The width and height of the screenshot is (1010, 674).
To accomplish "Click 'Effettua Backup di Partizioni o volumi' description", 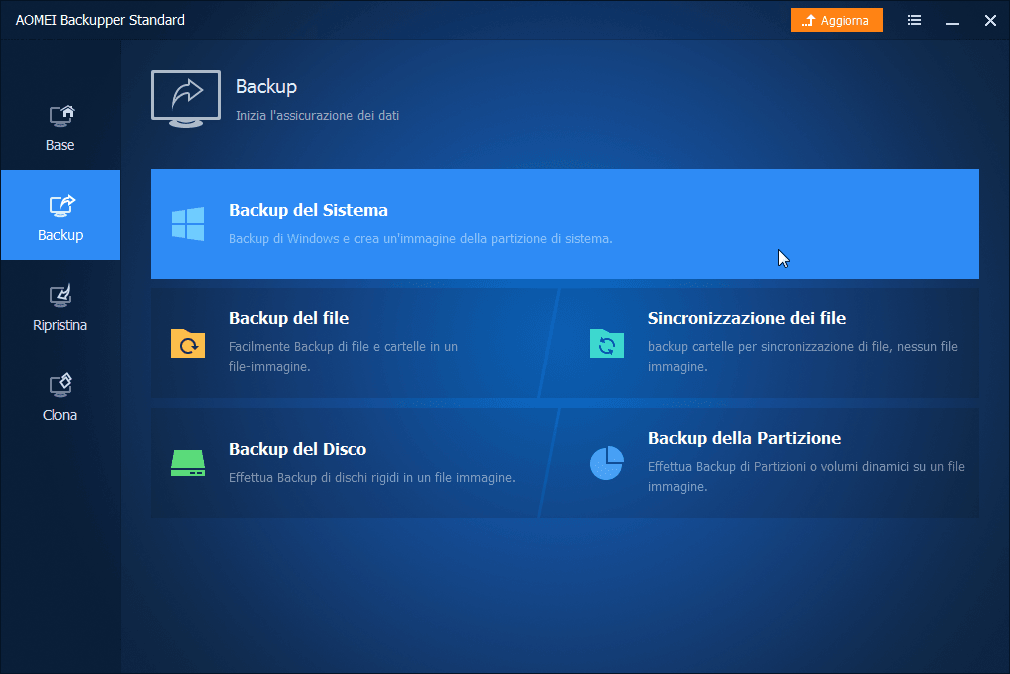I will [806, 476].
